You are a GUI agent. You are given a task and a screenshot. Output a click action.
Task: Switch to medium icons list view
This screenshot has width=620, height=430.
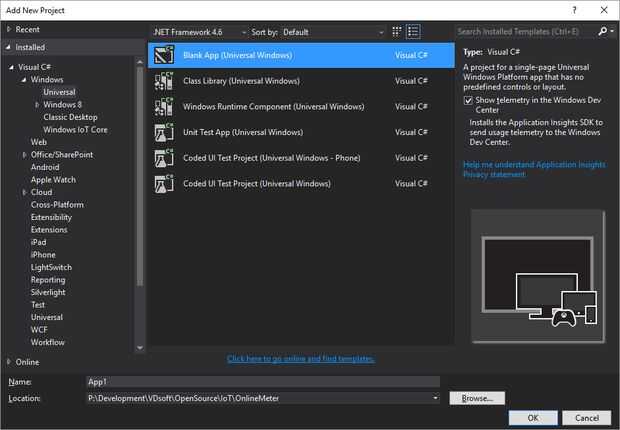(413, 32)
